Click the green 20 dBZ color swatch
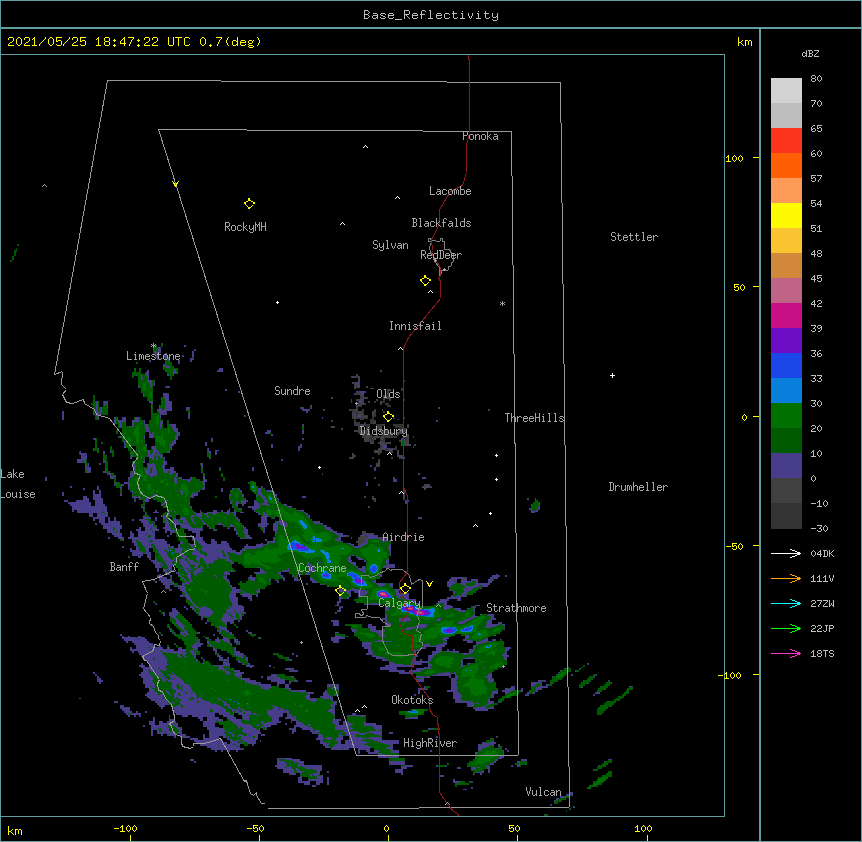The width and height of the screenshot is (862, 842). tap(786, 416)
